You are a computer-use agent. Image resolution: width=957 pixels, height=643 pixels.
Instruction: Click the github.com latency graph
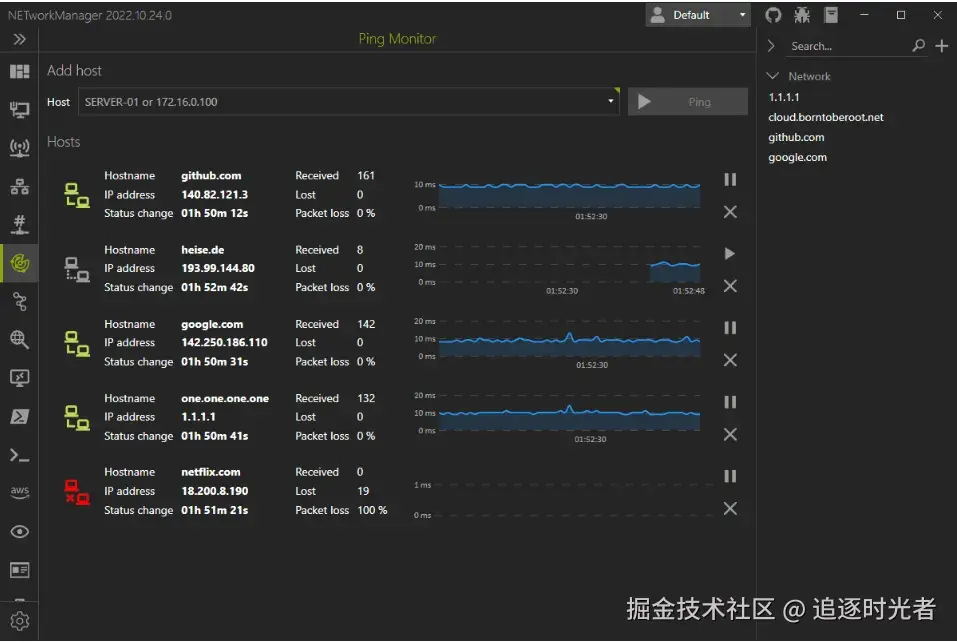[x=568, y=195]
